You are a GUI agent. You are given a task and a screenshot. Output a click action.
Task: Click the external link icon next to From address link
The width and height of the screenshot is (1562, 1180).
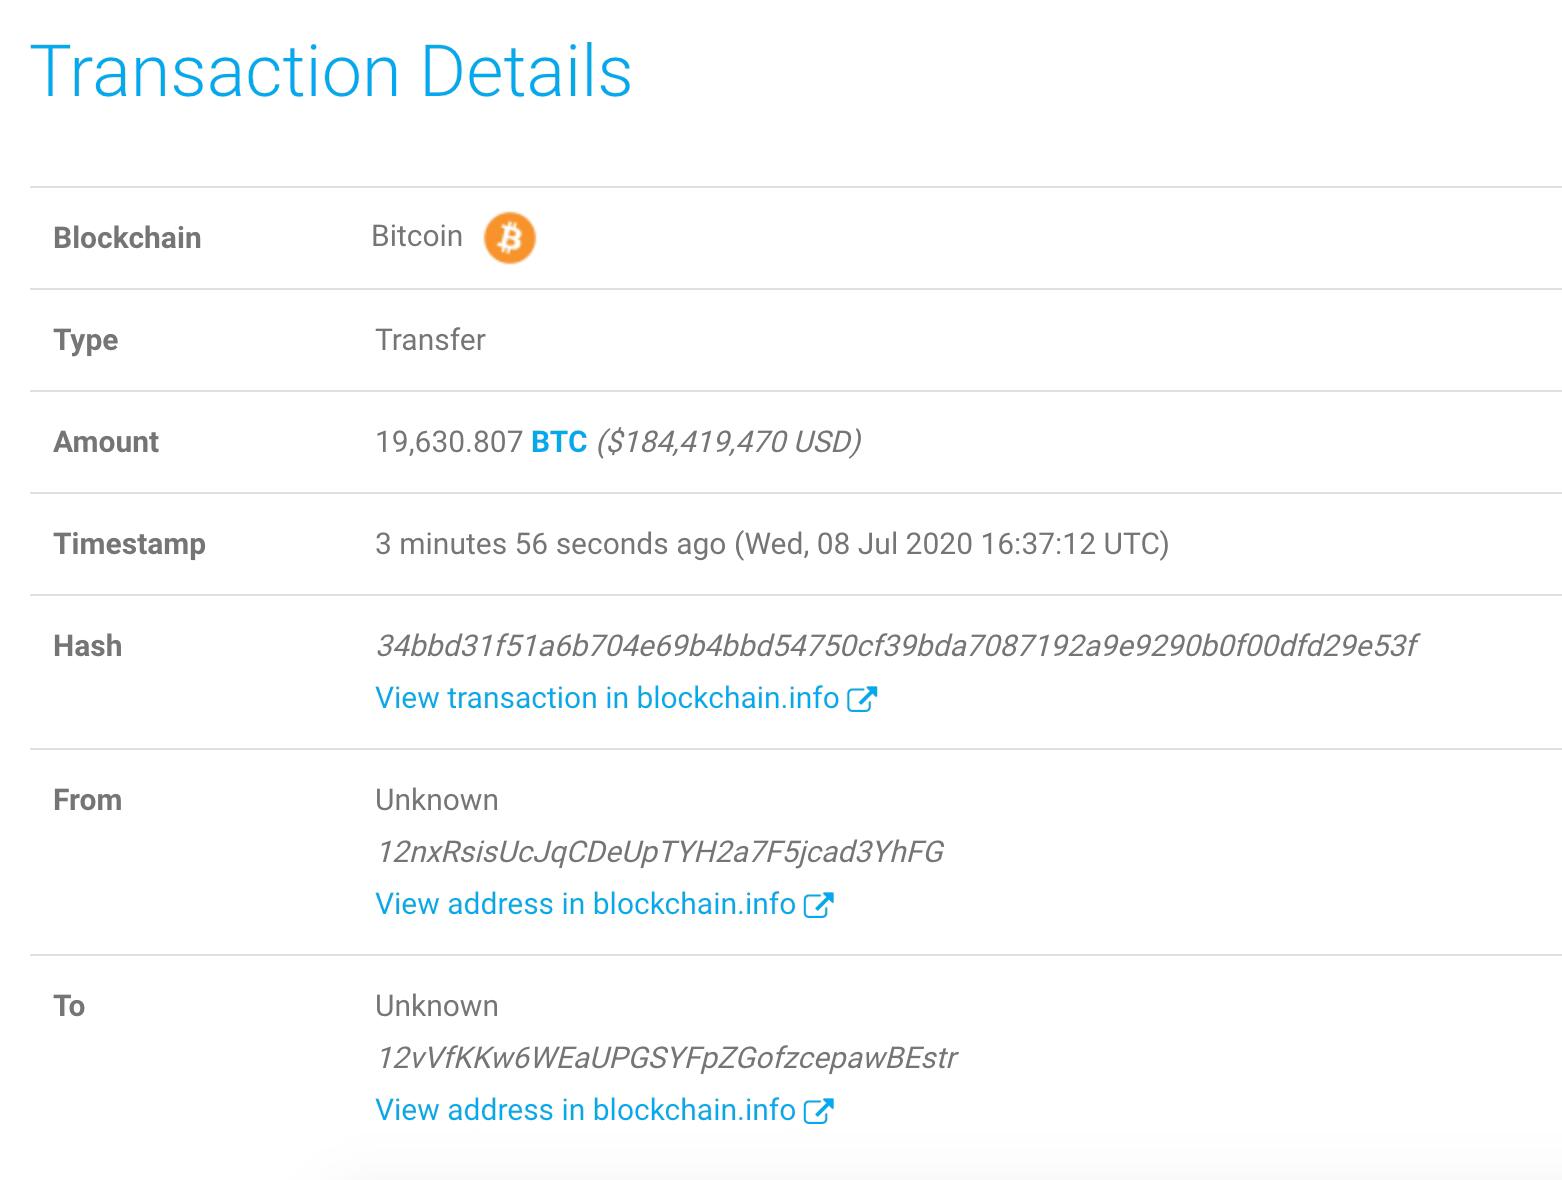820,903
